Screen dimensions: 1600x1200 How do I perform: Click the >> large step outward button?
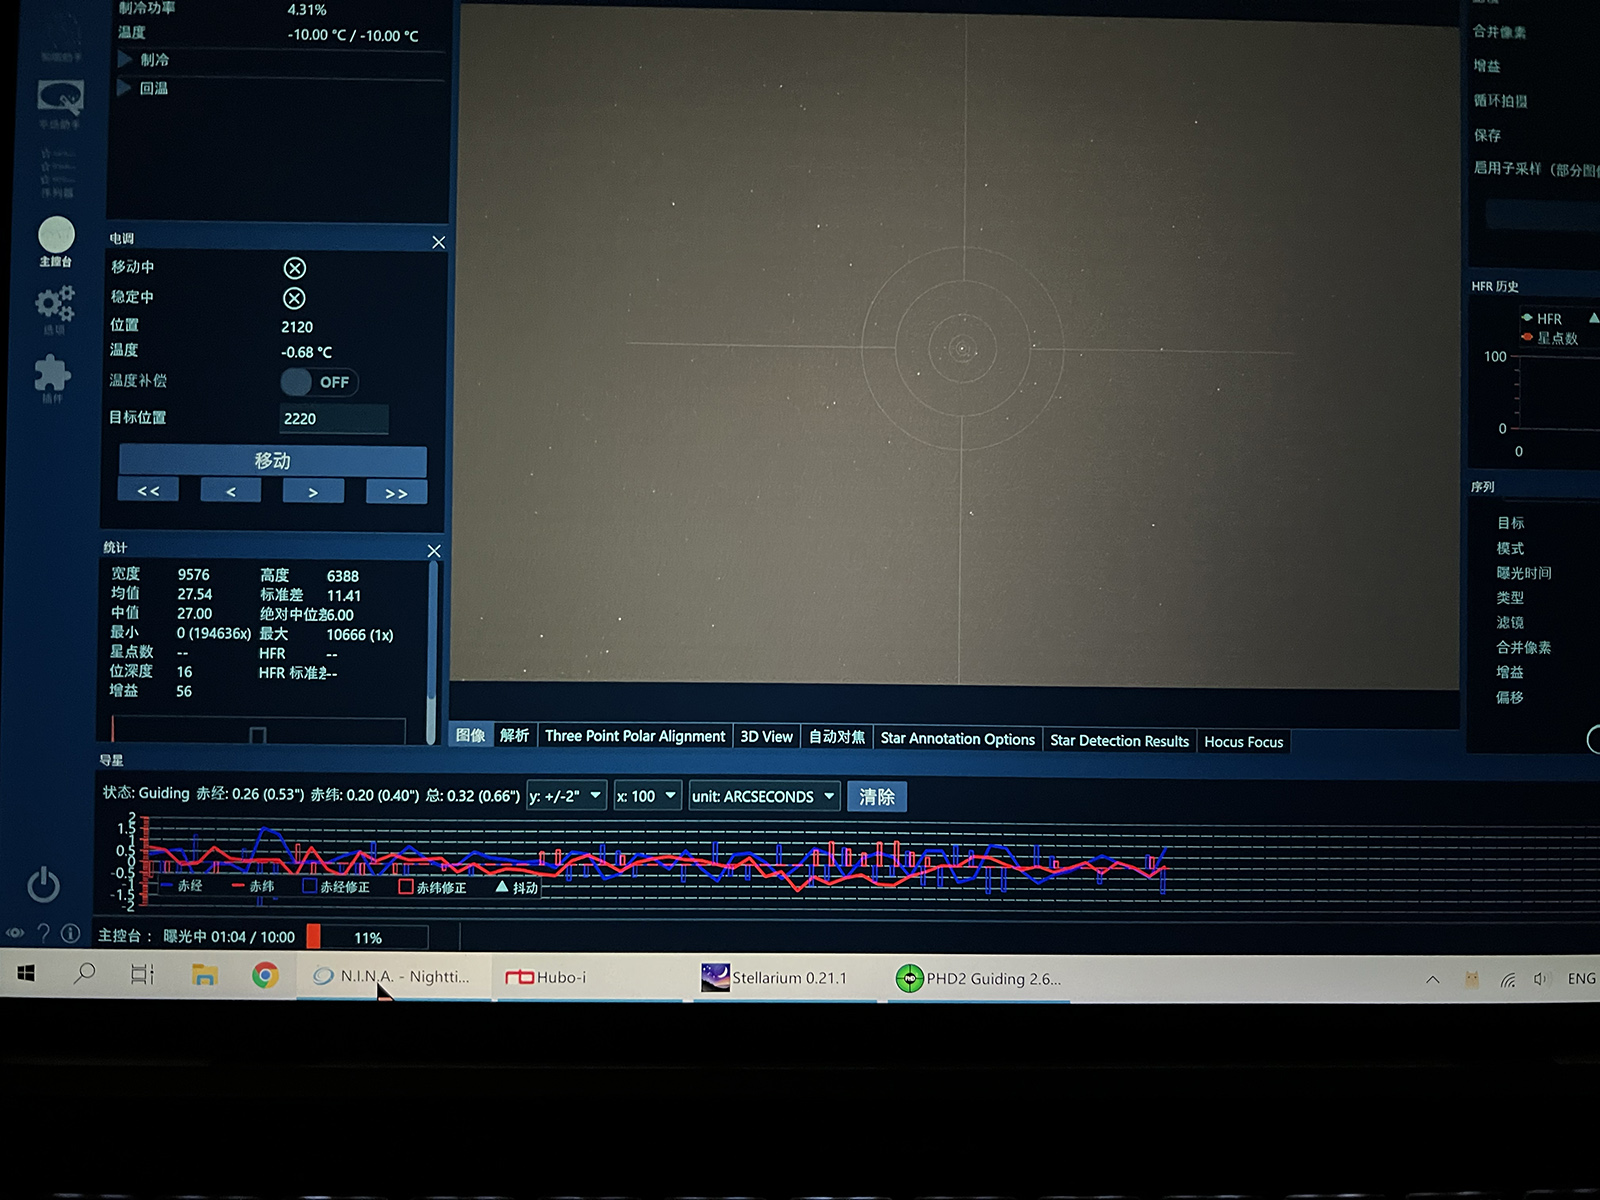tap(396, 494)
